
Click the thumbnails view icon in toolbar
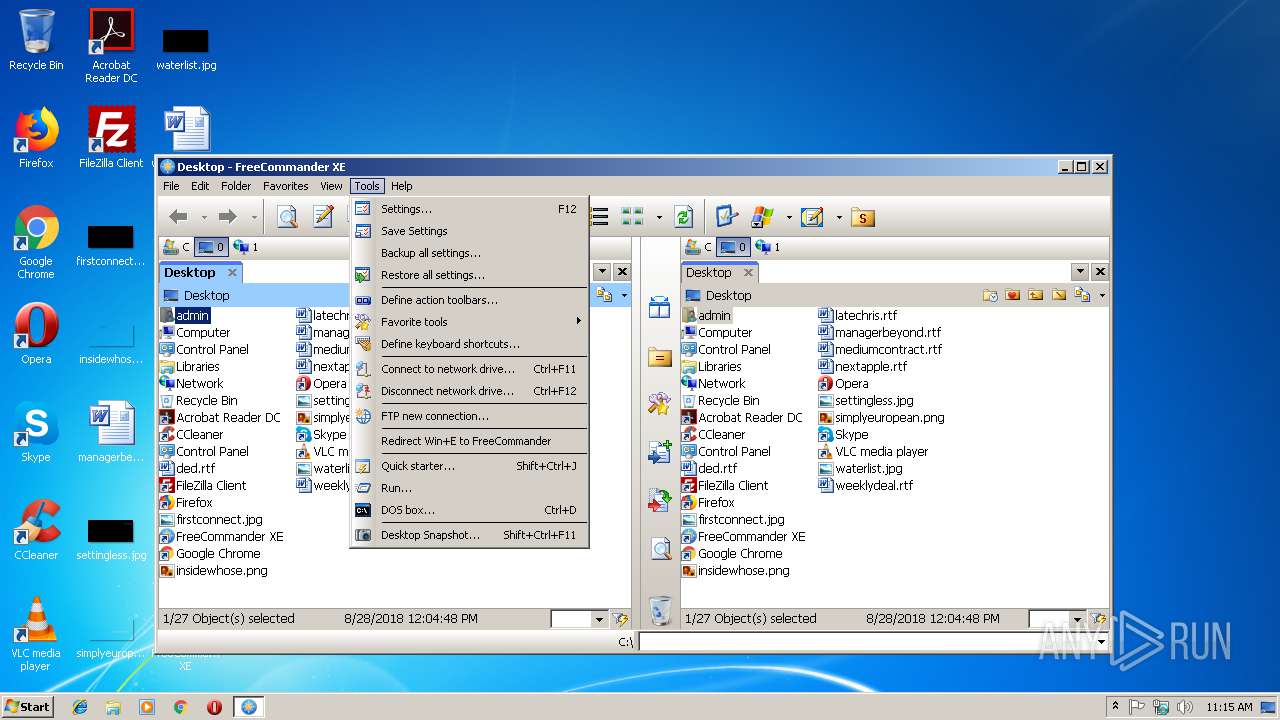point(632,217)
